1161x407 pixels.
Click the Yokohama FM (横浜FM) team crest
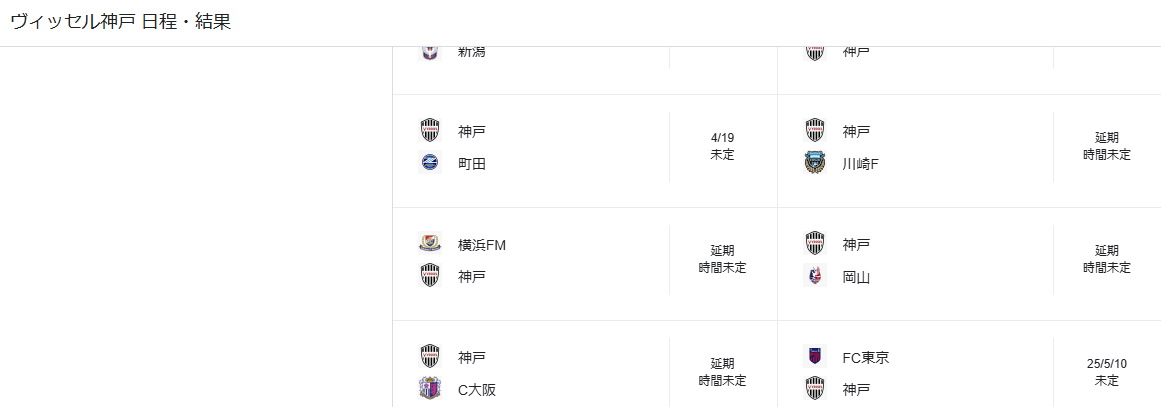[x=429, y=244]
